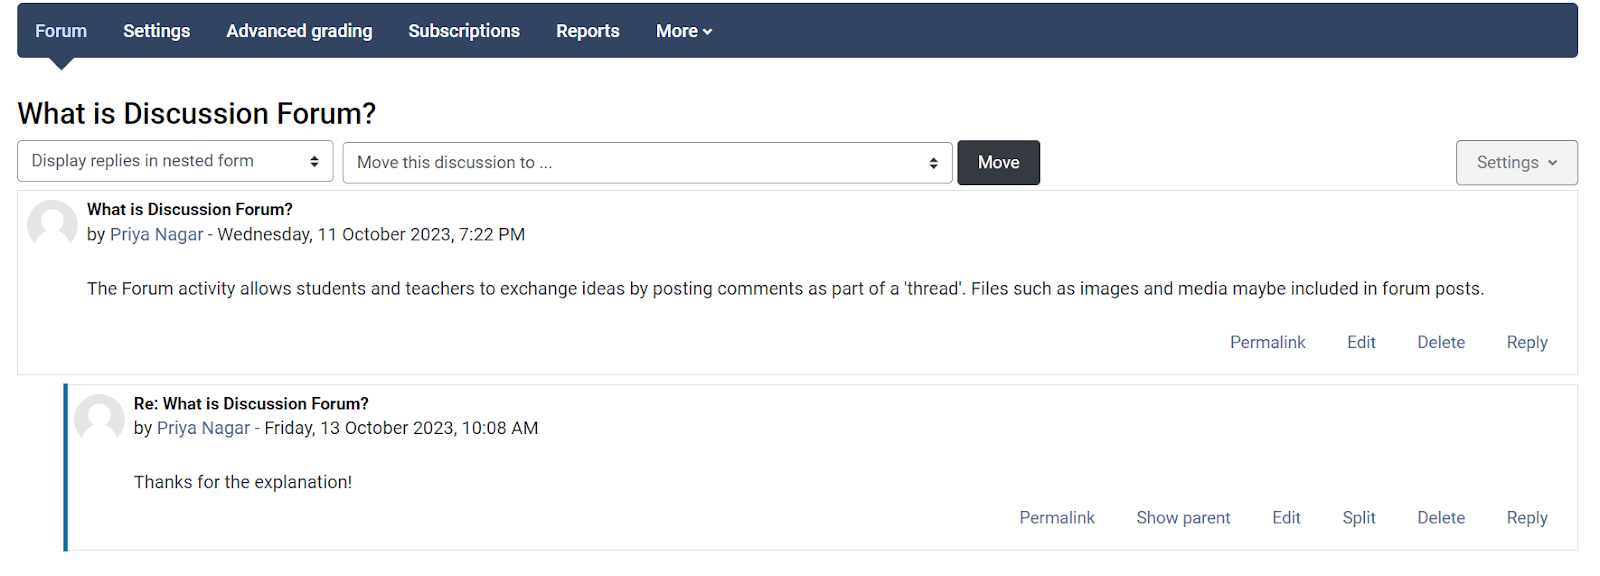The width and height of the screenshot is (1600, 576).
Task: Open Permalink of the first post
Action: tap(1267, 342)
